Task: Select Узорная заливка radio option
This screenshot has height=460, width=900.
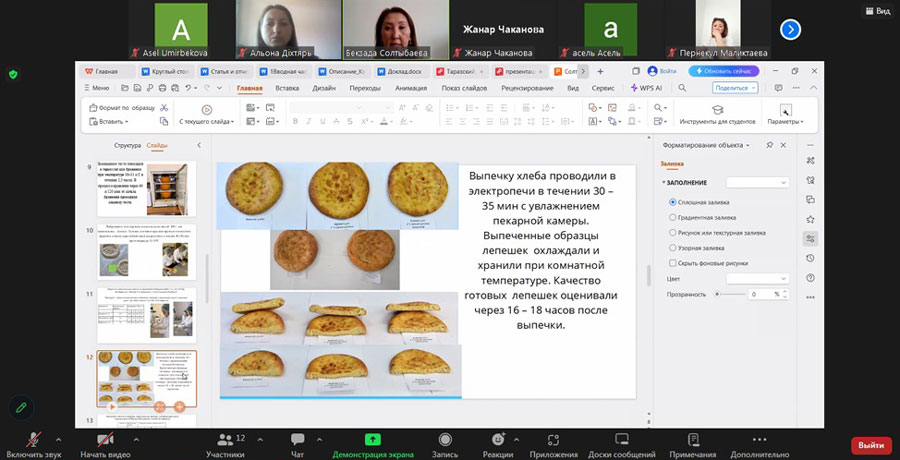Action: click(x=673, y=247)
